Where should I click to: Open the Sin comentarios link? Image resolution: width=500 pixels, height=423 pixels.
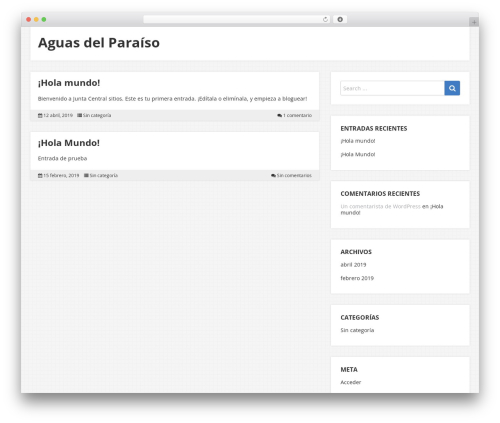tap(294, 175)
